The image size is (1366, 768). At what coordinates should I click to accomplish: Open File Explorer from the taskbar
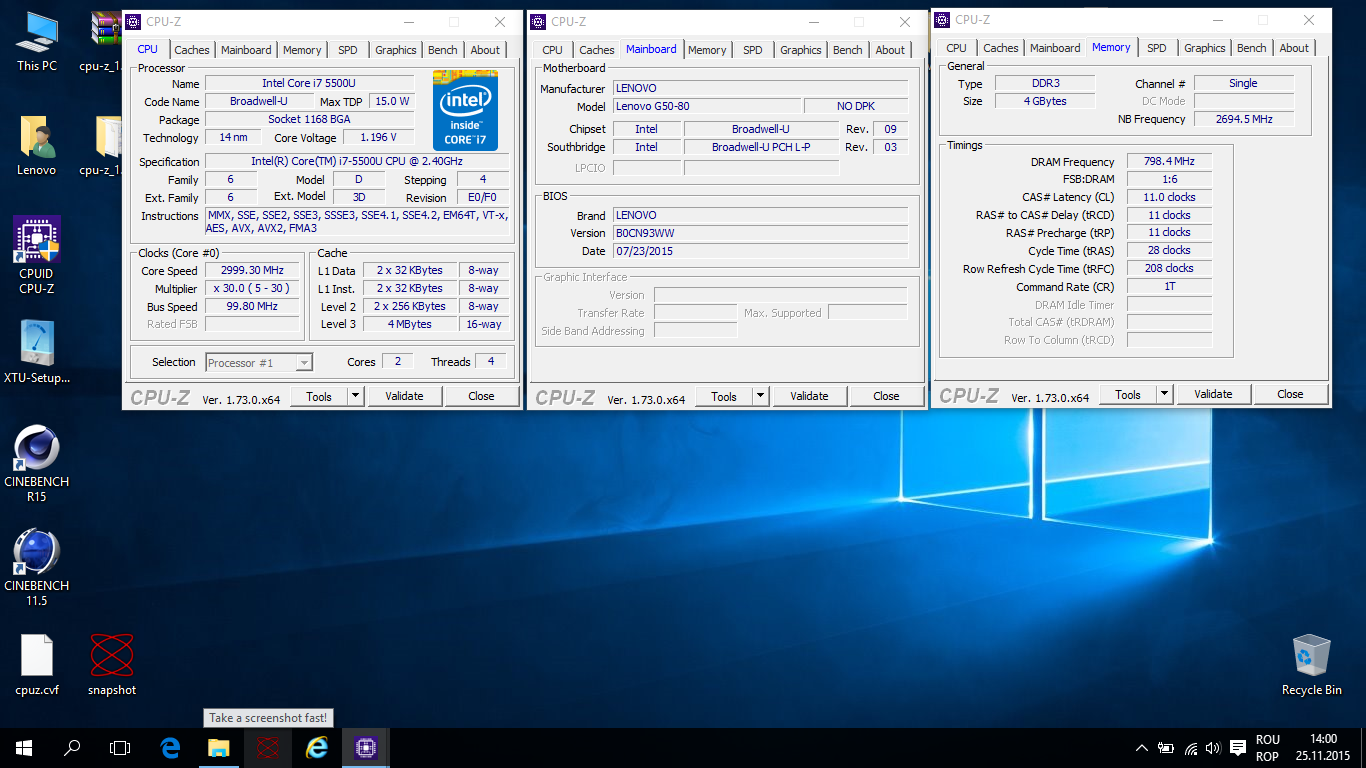coord(219,747)
